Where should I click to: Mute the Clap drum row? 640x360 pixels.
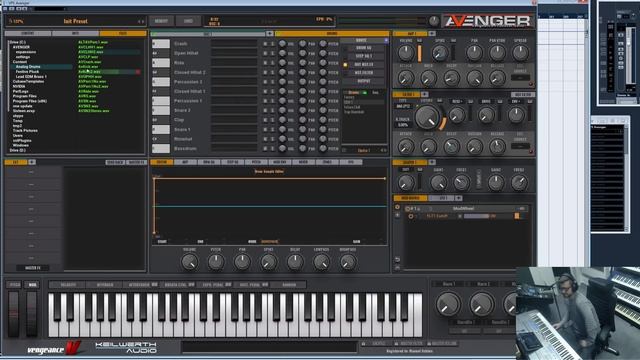(265, 120)
